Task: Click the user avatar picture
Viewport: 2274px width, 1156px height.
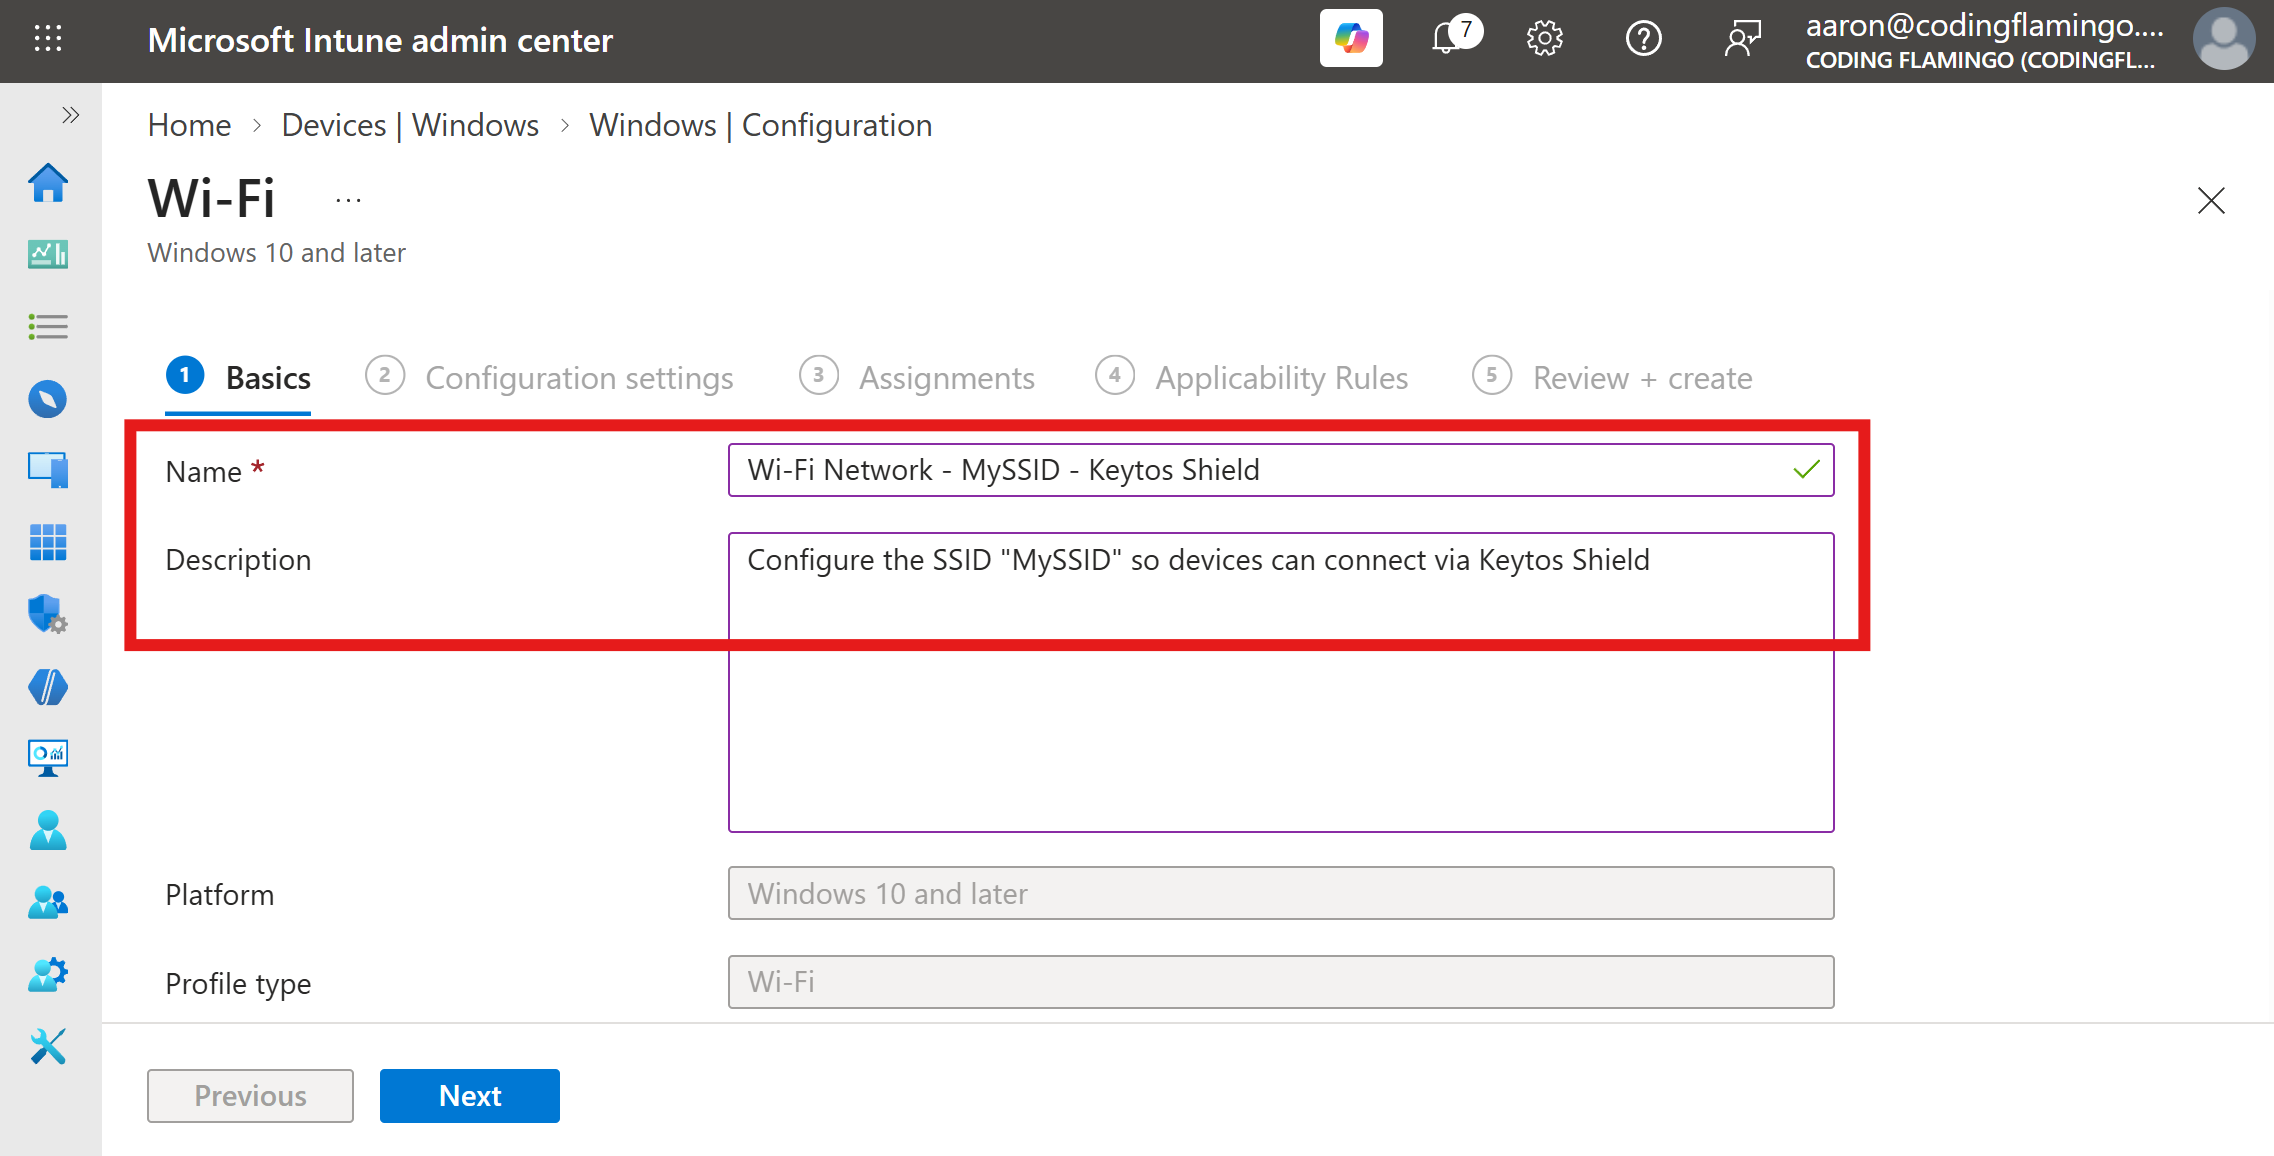Action: 2223,39
